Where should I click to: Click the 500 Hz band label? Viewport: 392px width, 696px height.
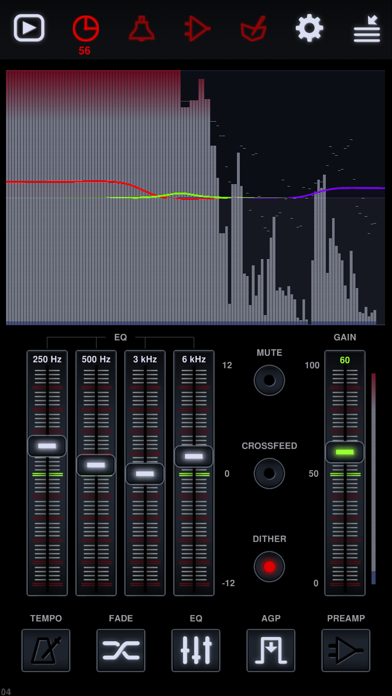pos(96,360)
